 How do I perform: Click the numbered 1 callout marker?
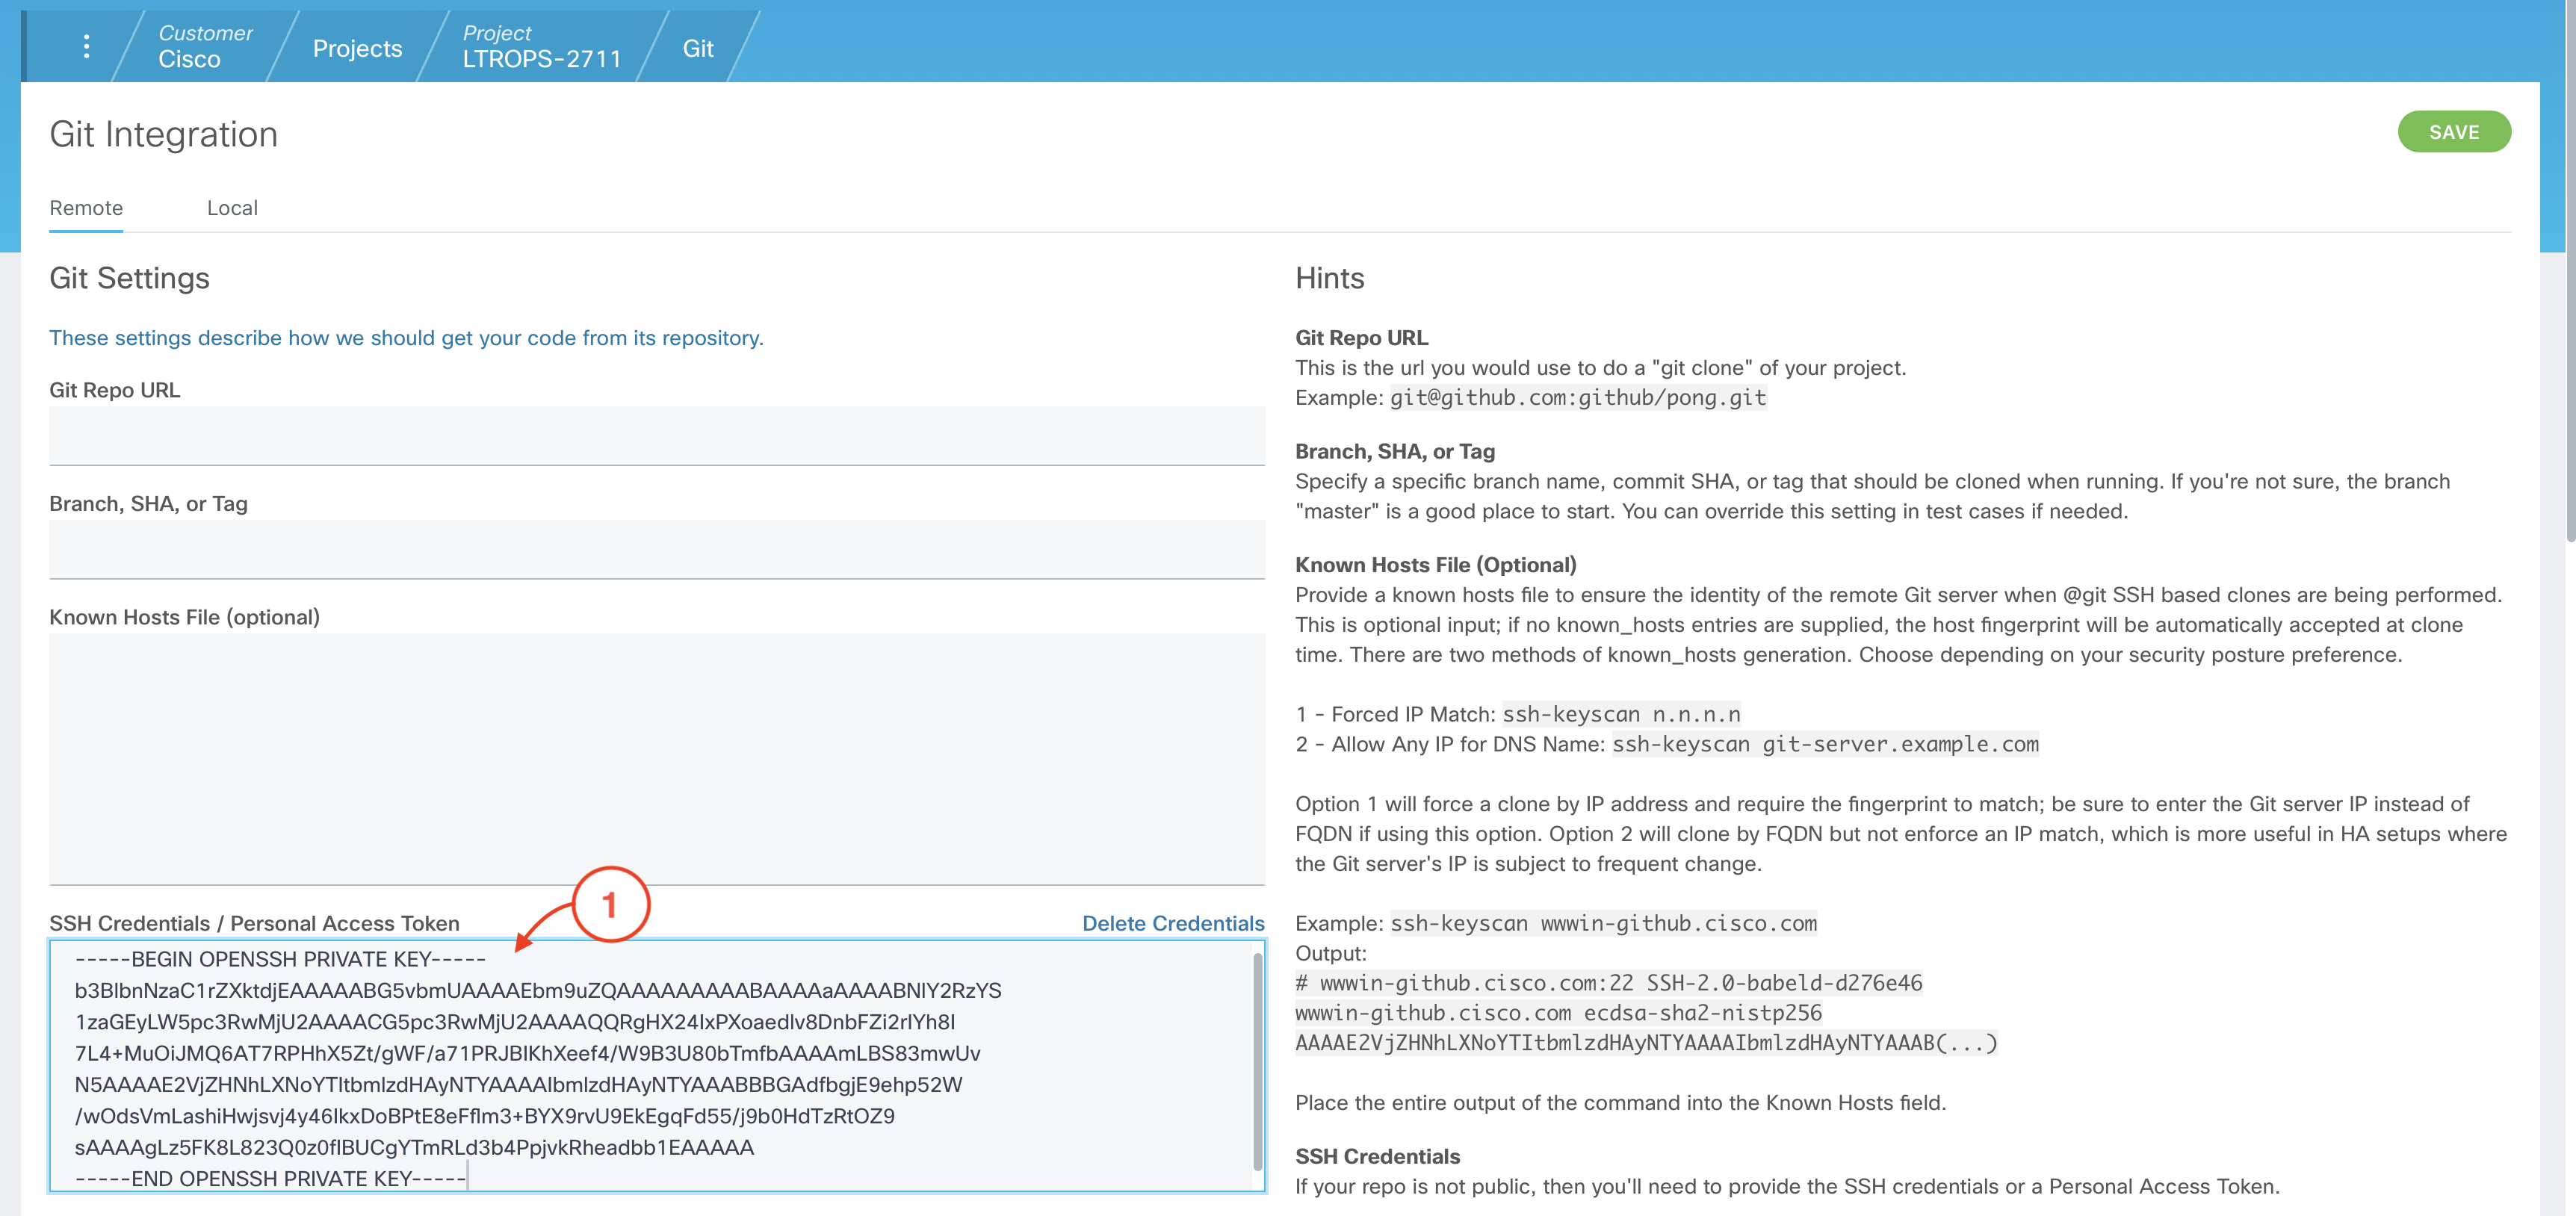(x=610, y=905)
